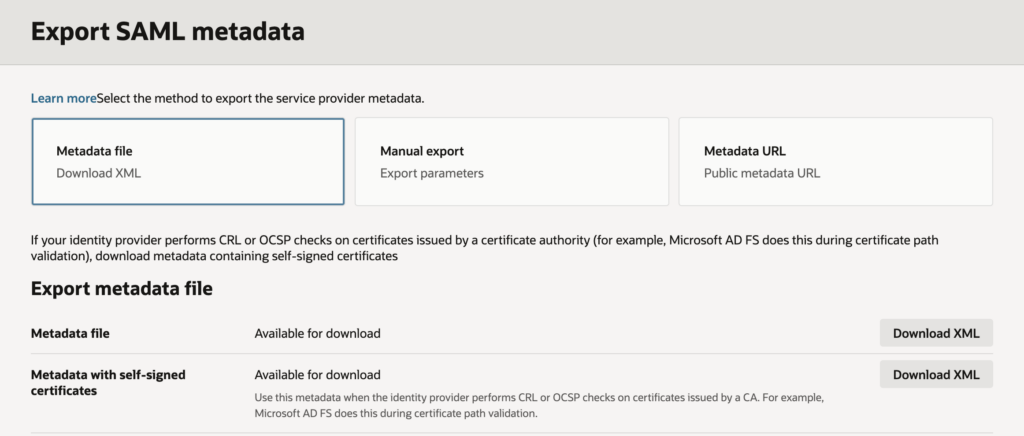Screen dimensions: 1024x436
Task: Download XML for the Metadata file row
Action: [x=935, y=333]
